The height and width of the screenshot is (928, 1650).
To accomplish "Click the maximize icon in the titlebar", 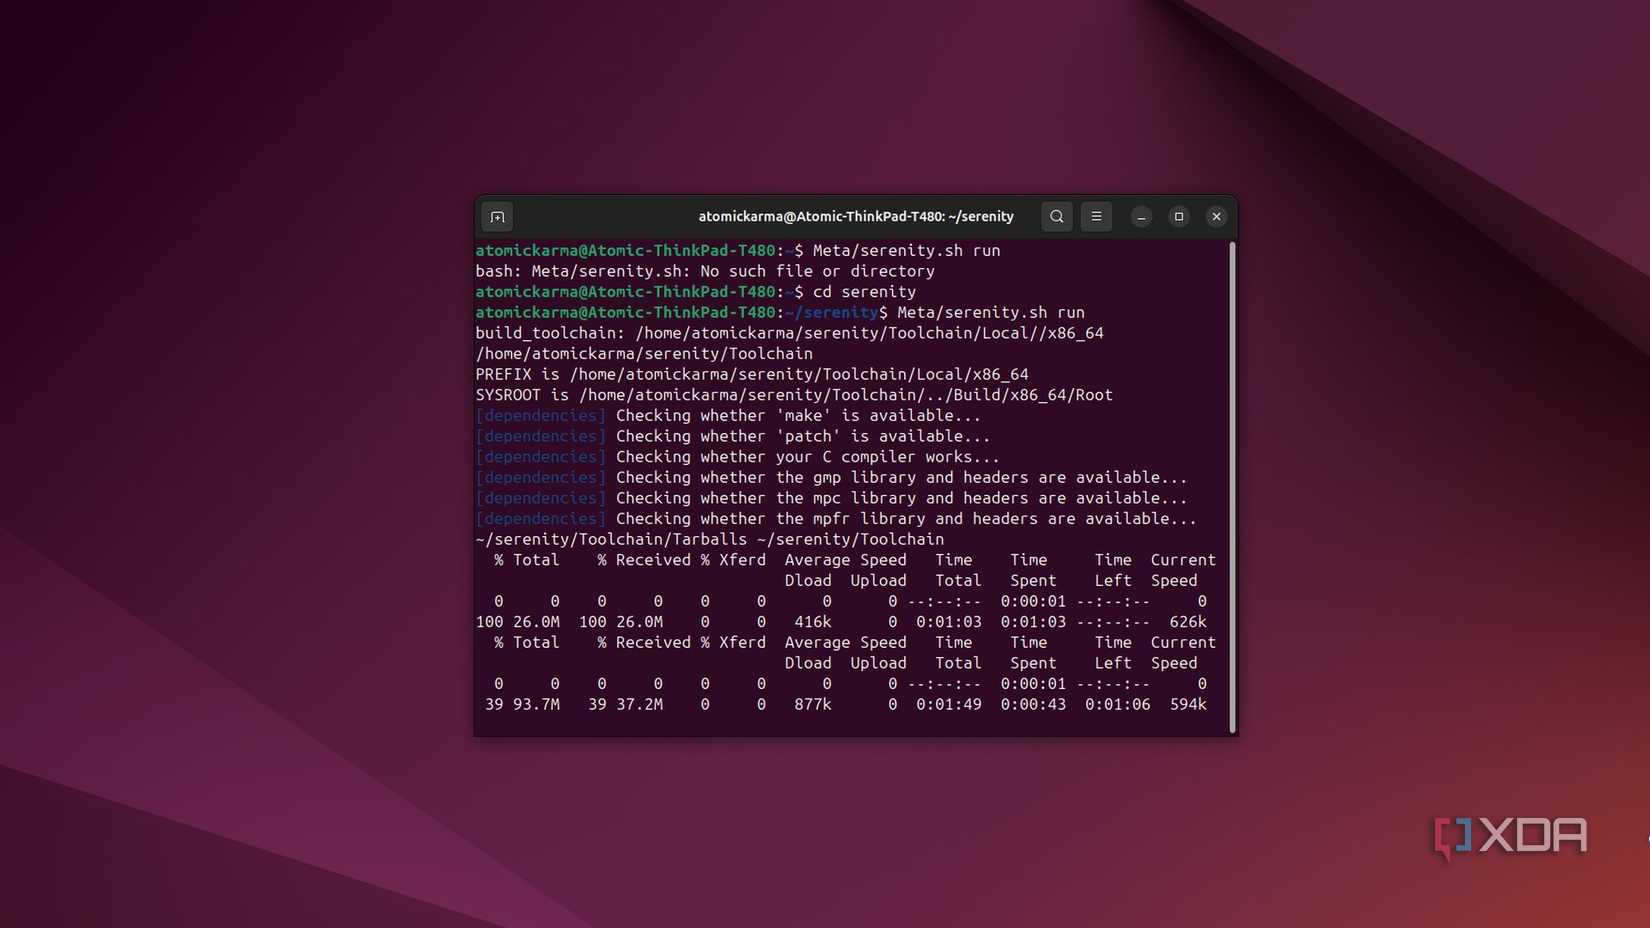I will point(1178,216).
